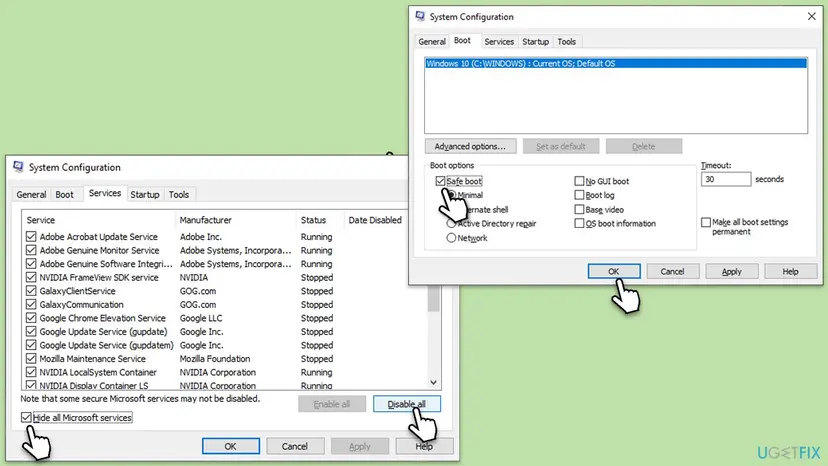Select Active Directory repair radio button
828x466 pixels.
(451, 223)
